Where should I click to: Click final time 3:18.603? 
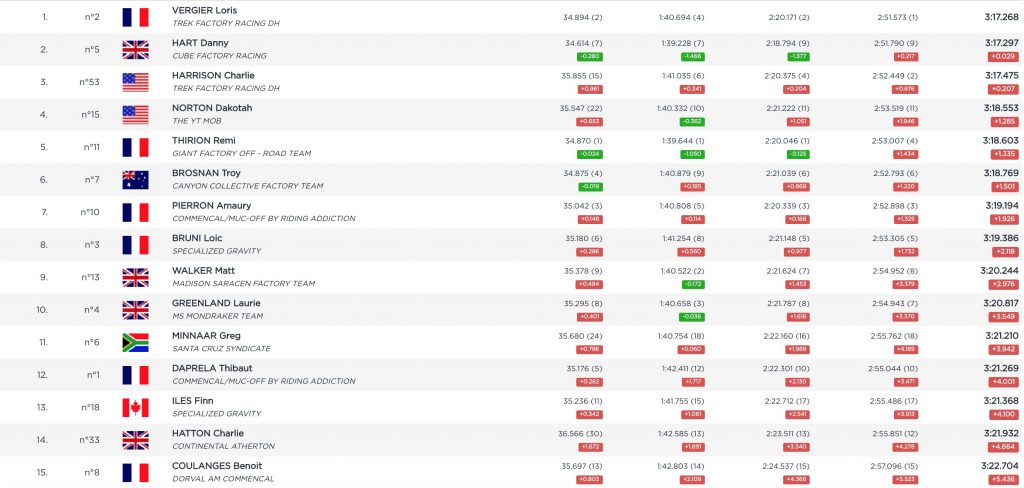(x=1000, y=140)
